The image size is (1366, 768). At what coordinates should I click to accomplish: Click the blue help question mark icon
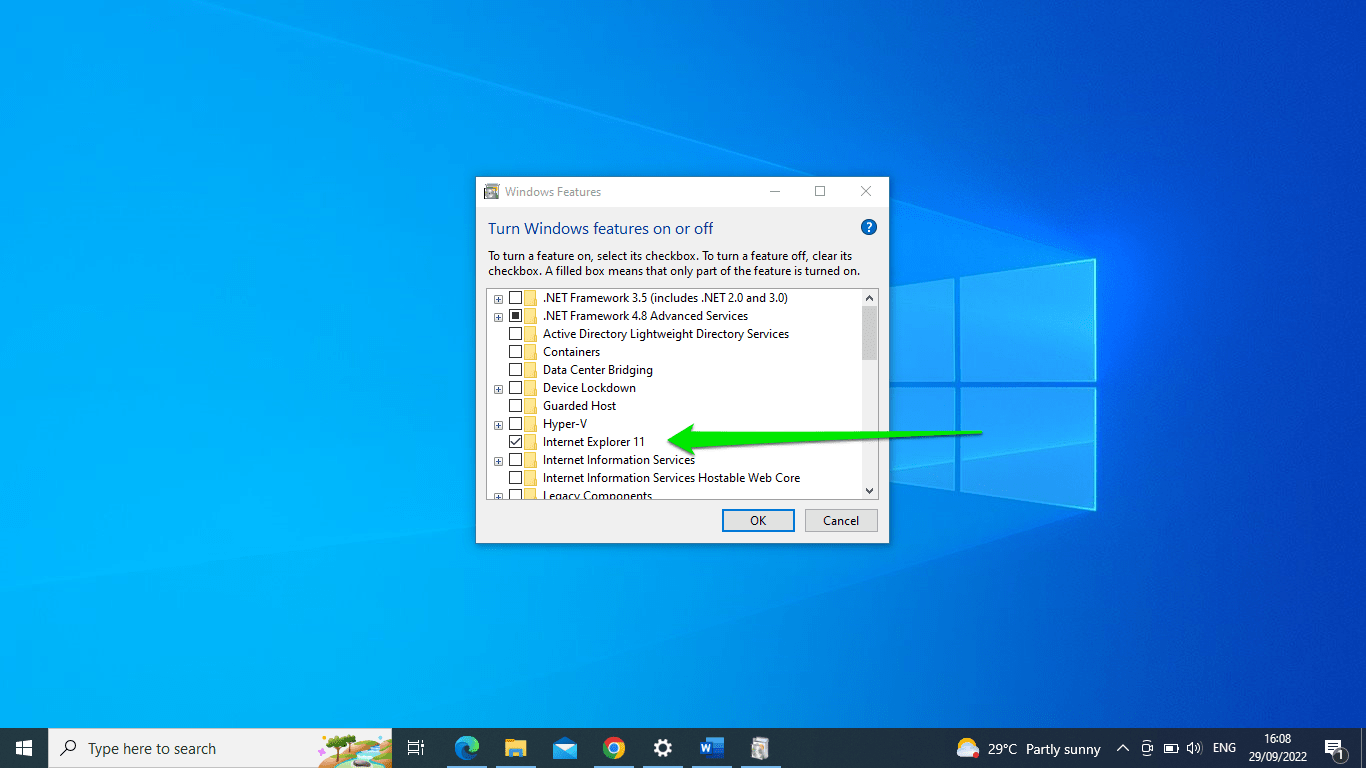868,227
